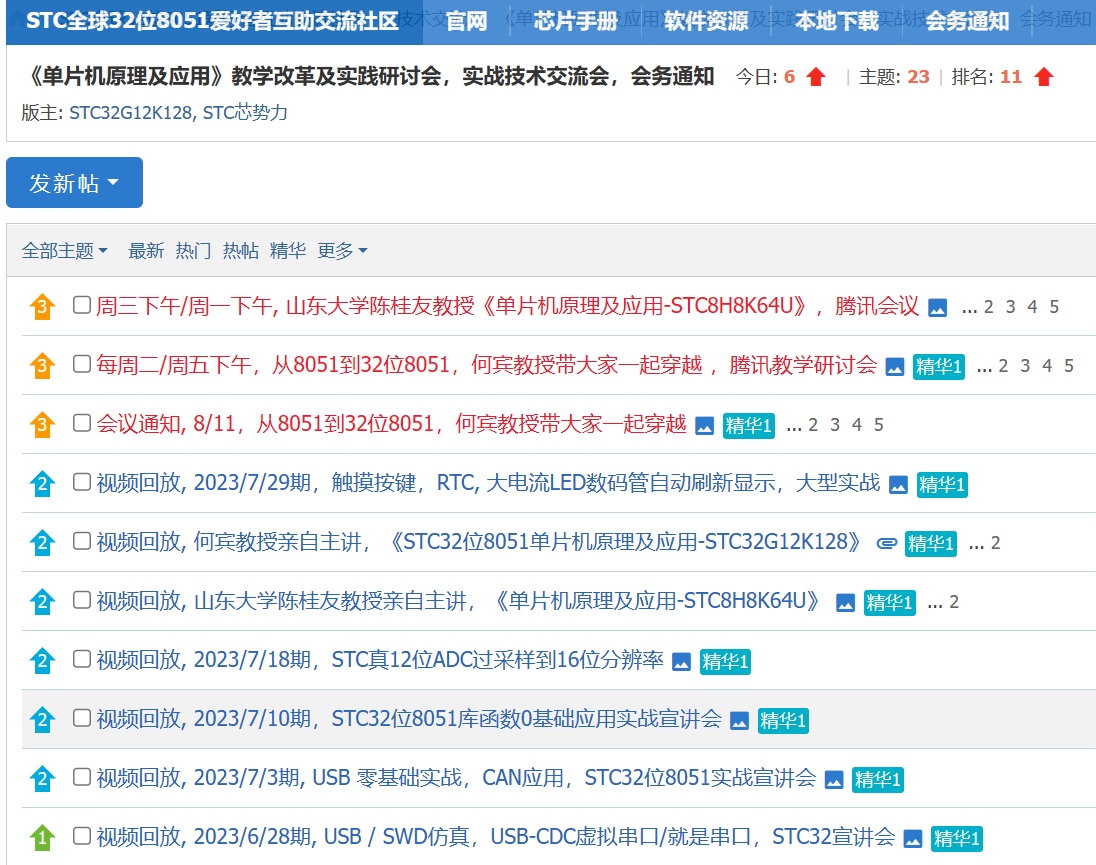Go to page 2 of the 山东大学陈桂友教授亲自主讲 thread
1096x865 pixels.
click(x=954, y=602)
